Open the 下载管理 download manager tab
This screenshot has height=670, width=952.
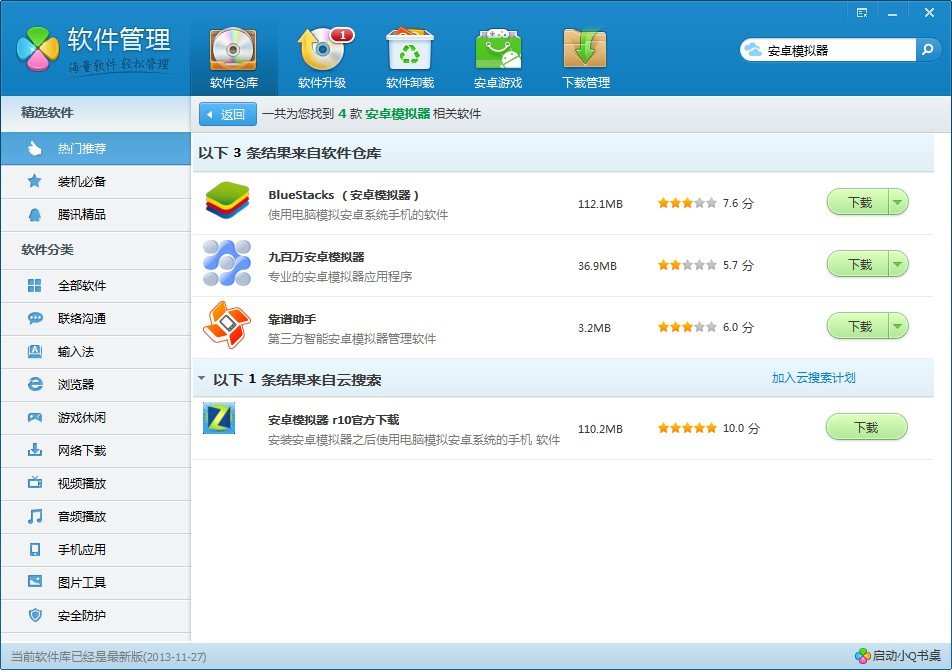pos(586,59)
